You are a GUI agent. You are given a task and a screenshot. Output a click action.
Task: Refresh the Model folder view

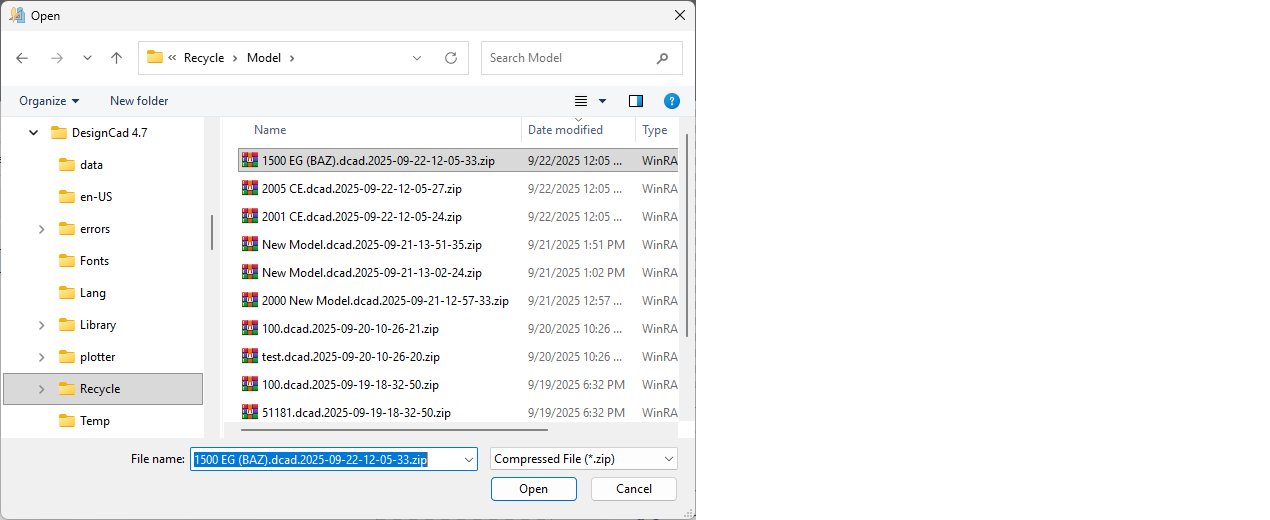coord(451,58)
